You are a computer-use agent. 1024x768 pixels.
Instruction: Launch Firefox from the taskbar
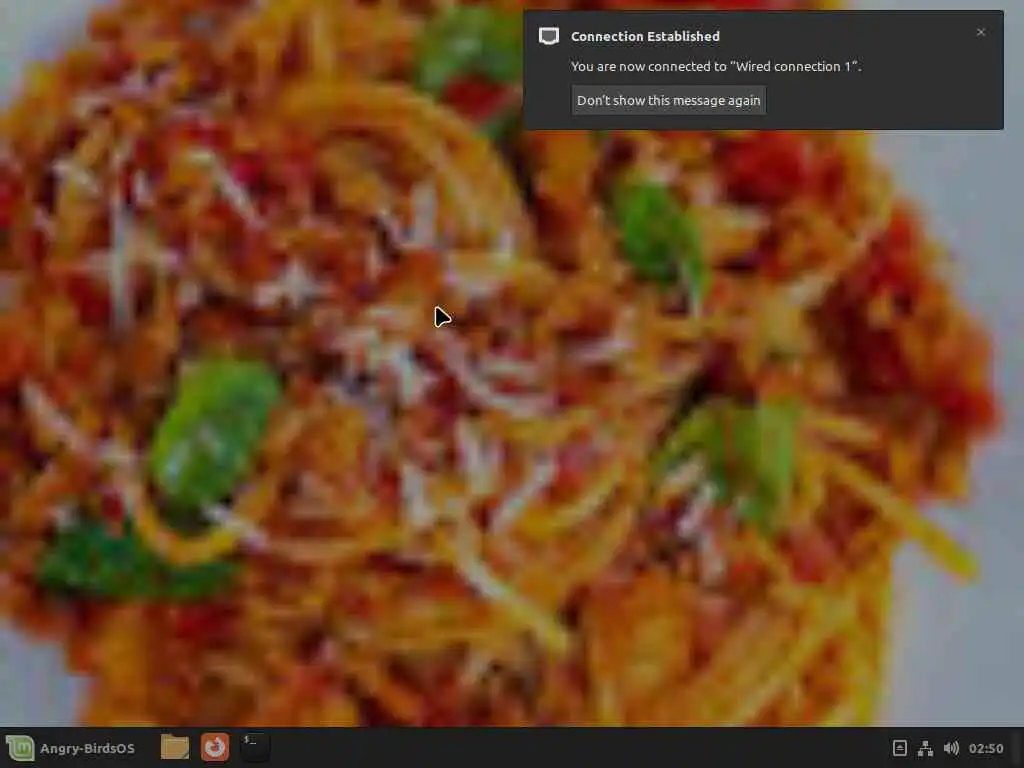pos(214,747)
